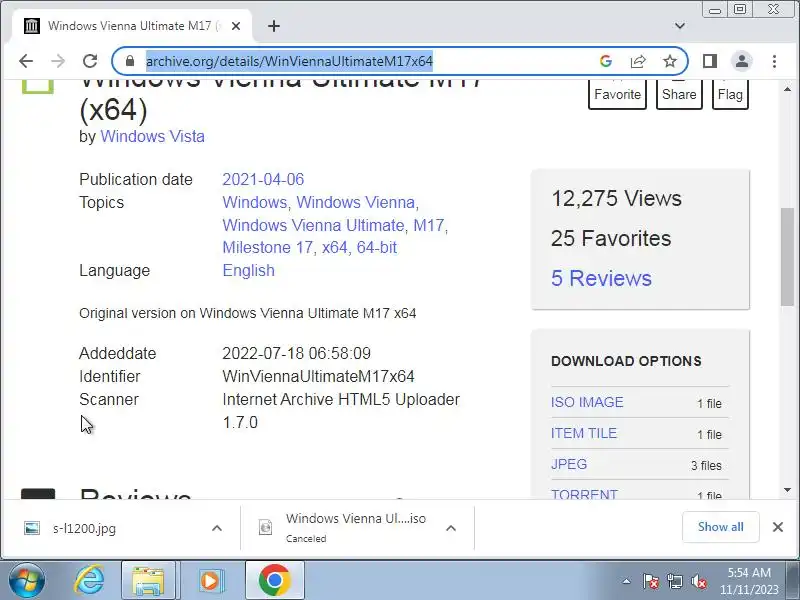View site information via padlock icon
800x600 pixels.
point(130,61)
